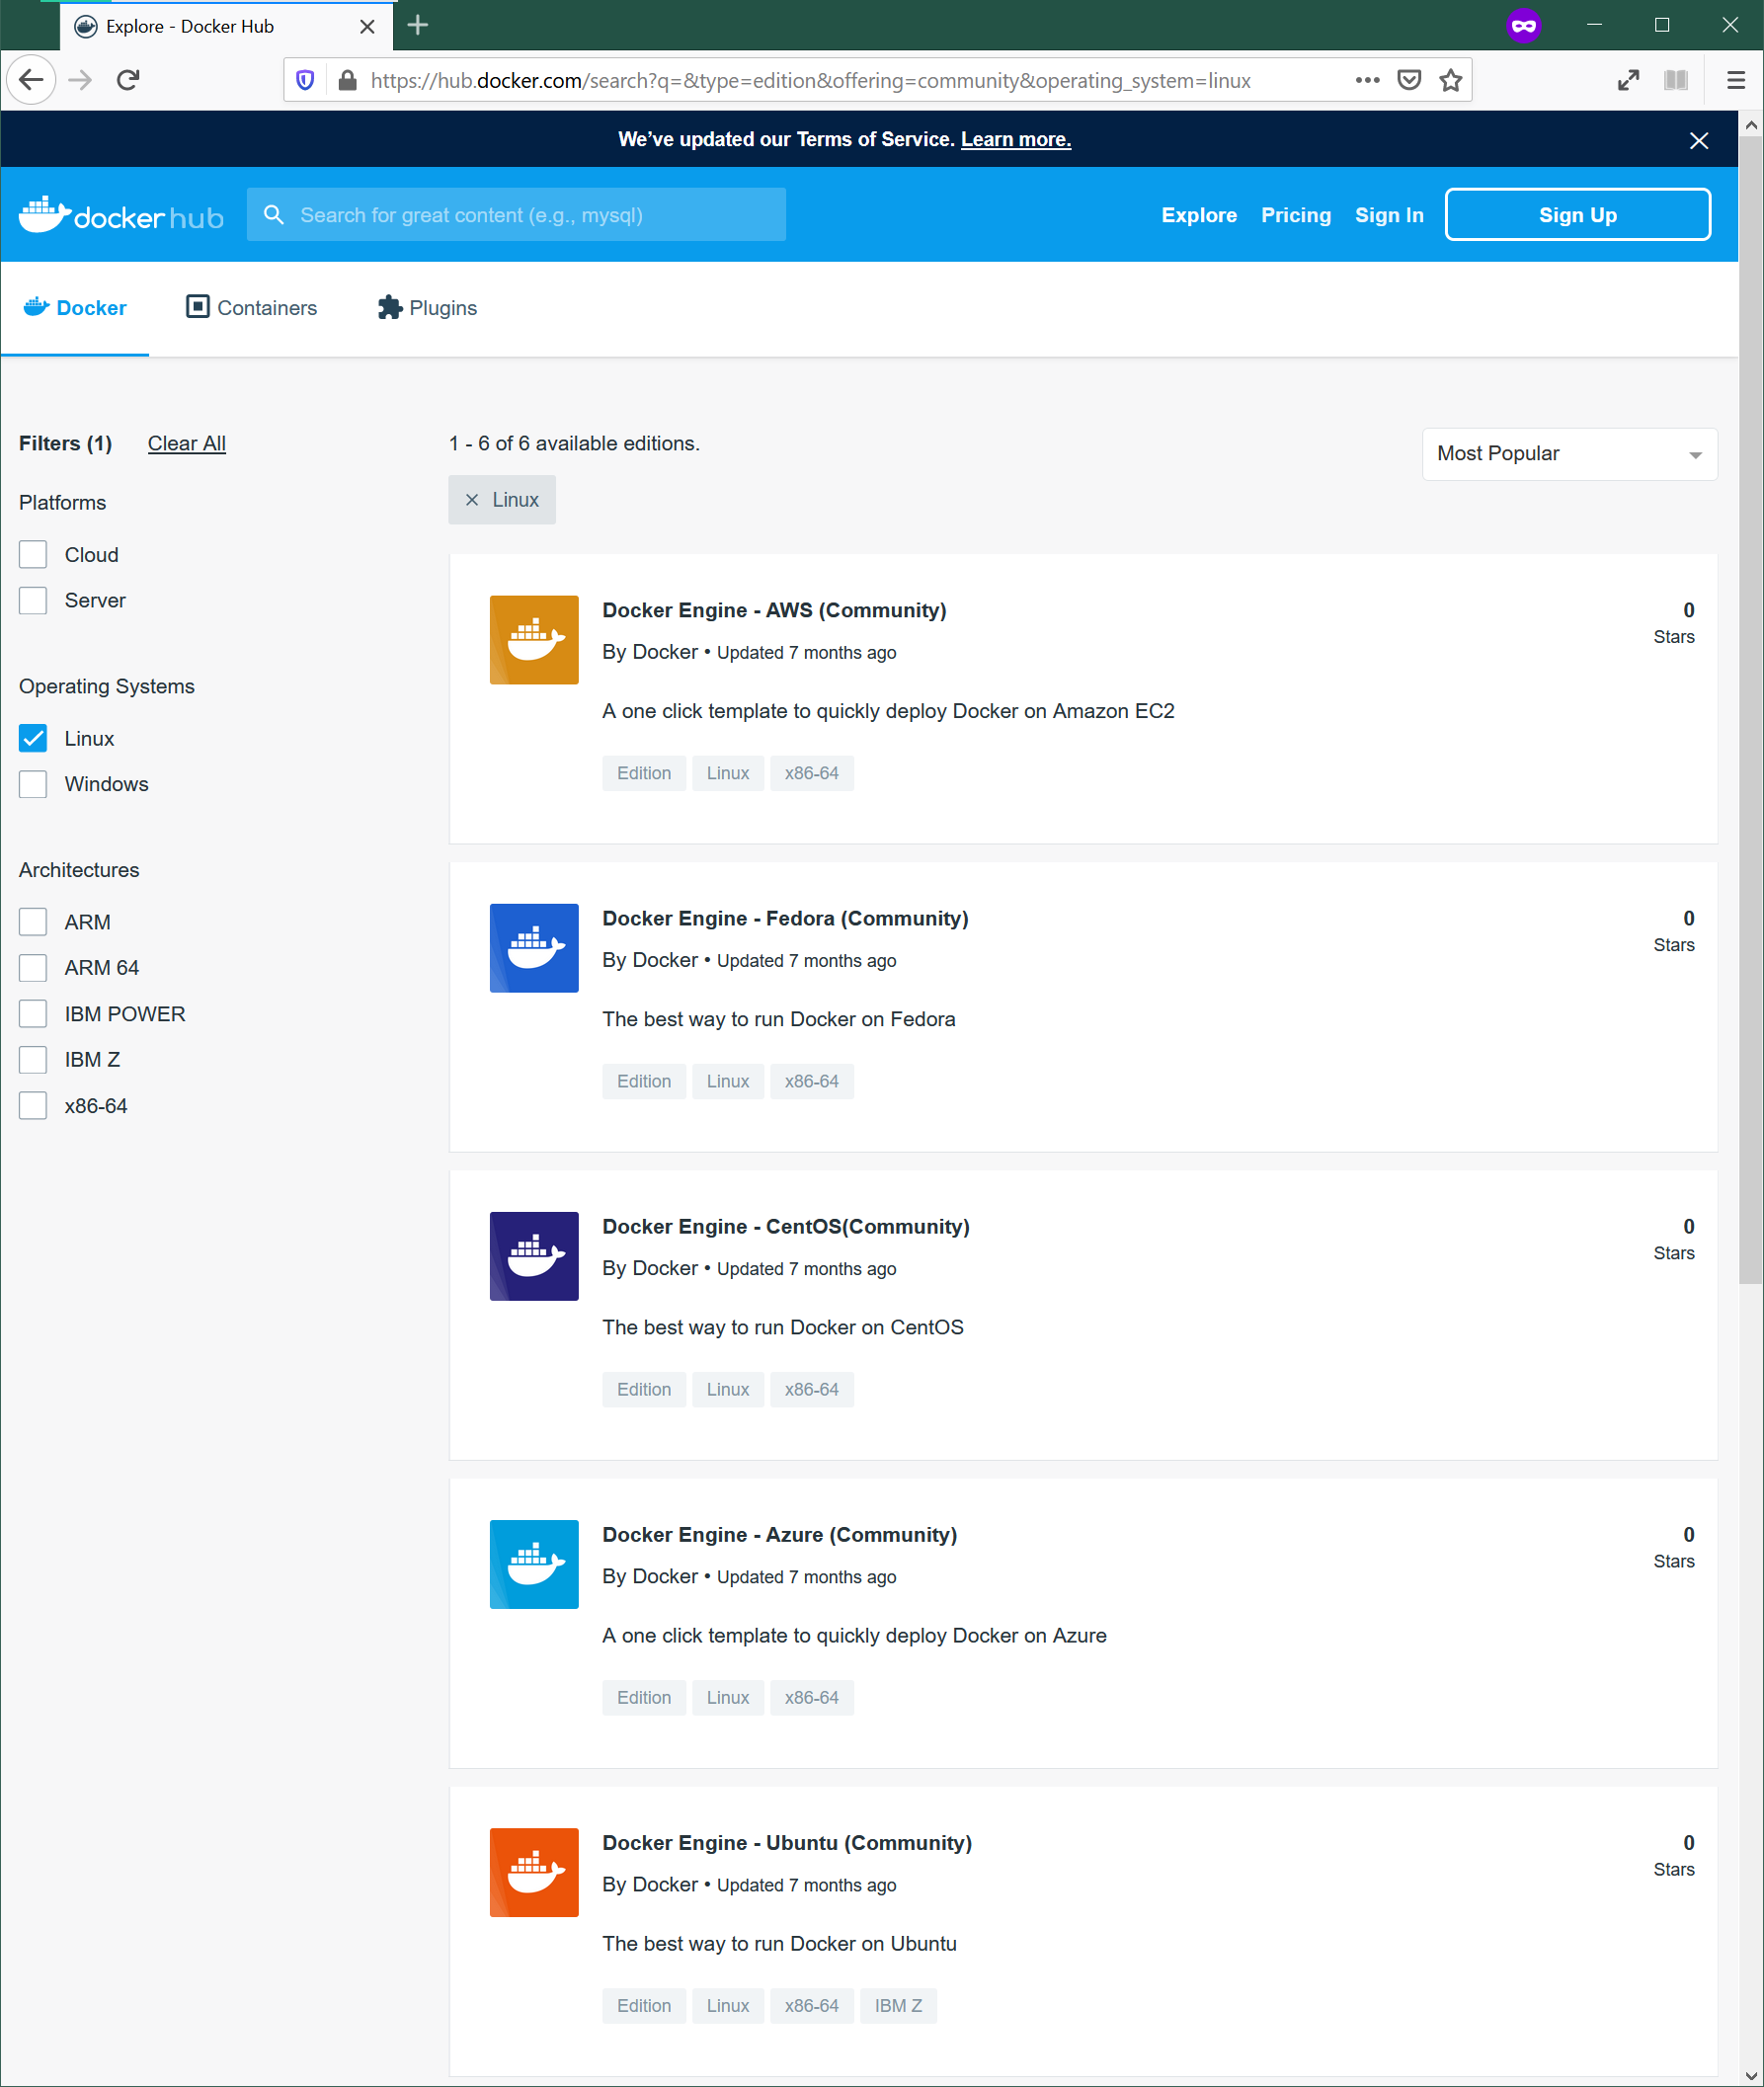The image size is (1764, 2087).
Task: Click the search magnifier icon
Action: pos(273,214)
